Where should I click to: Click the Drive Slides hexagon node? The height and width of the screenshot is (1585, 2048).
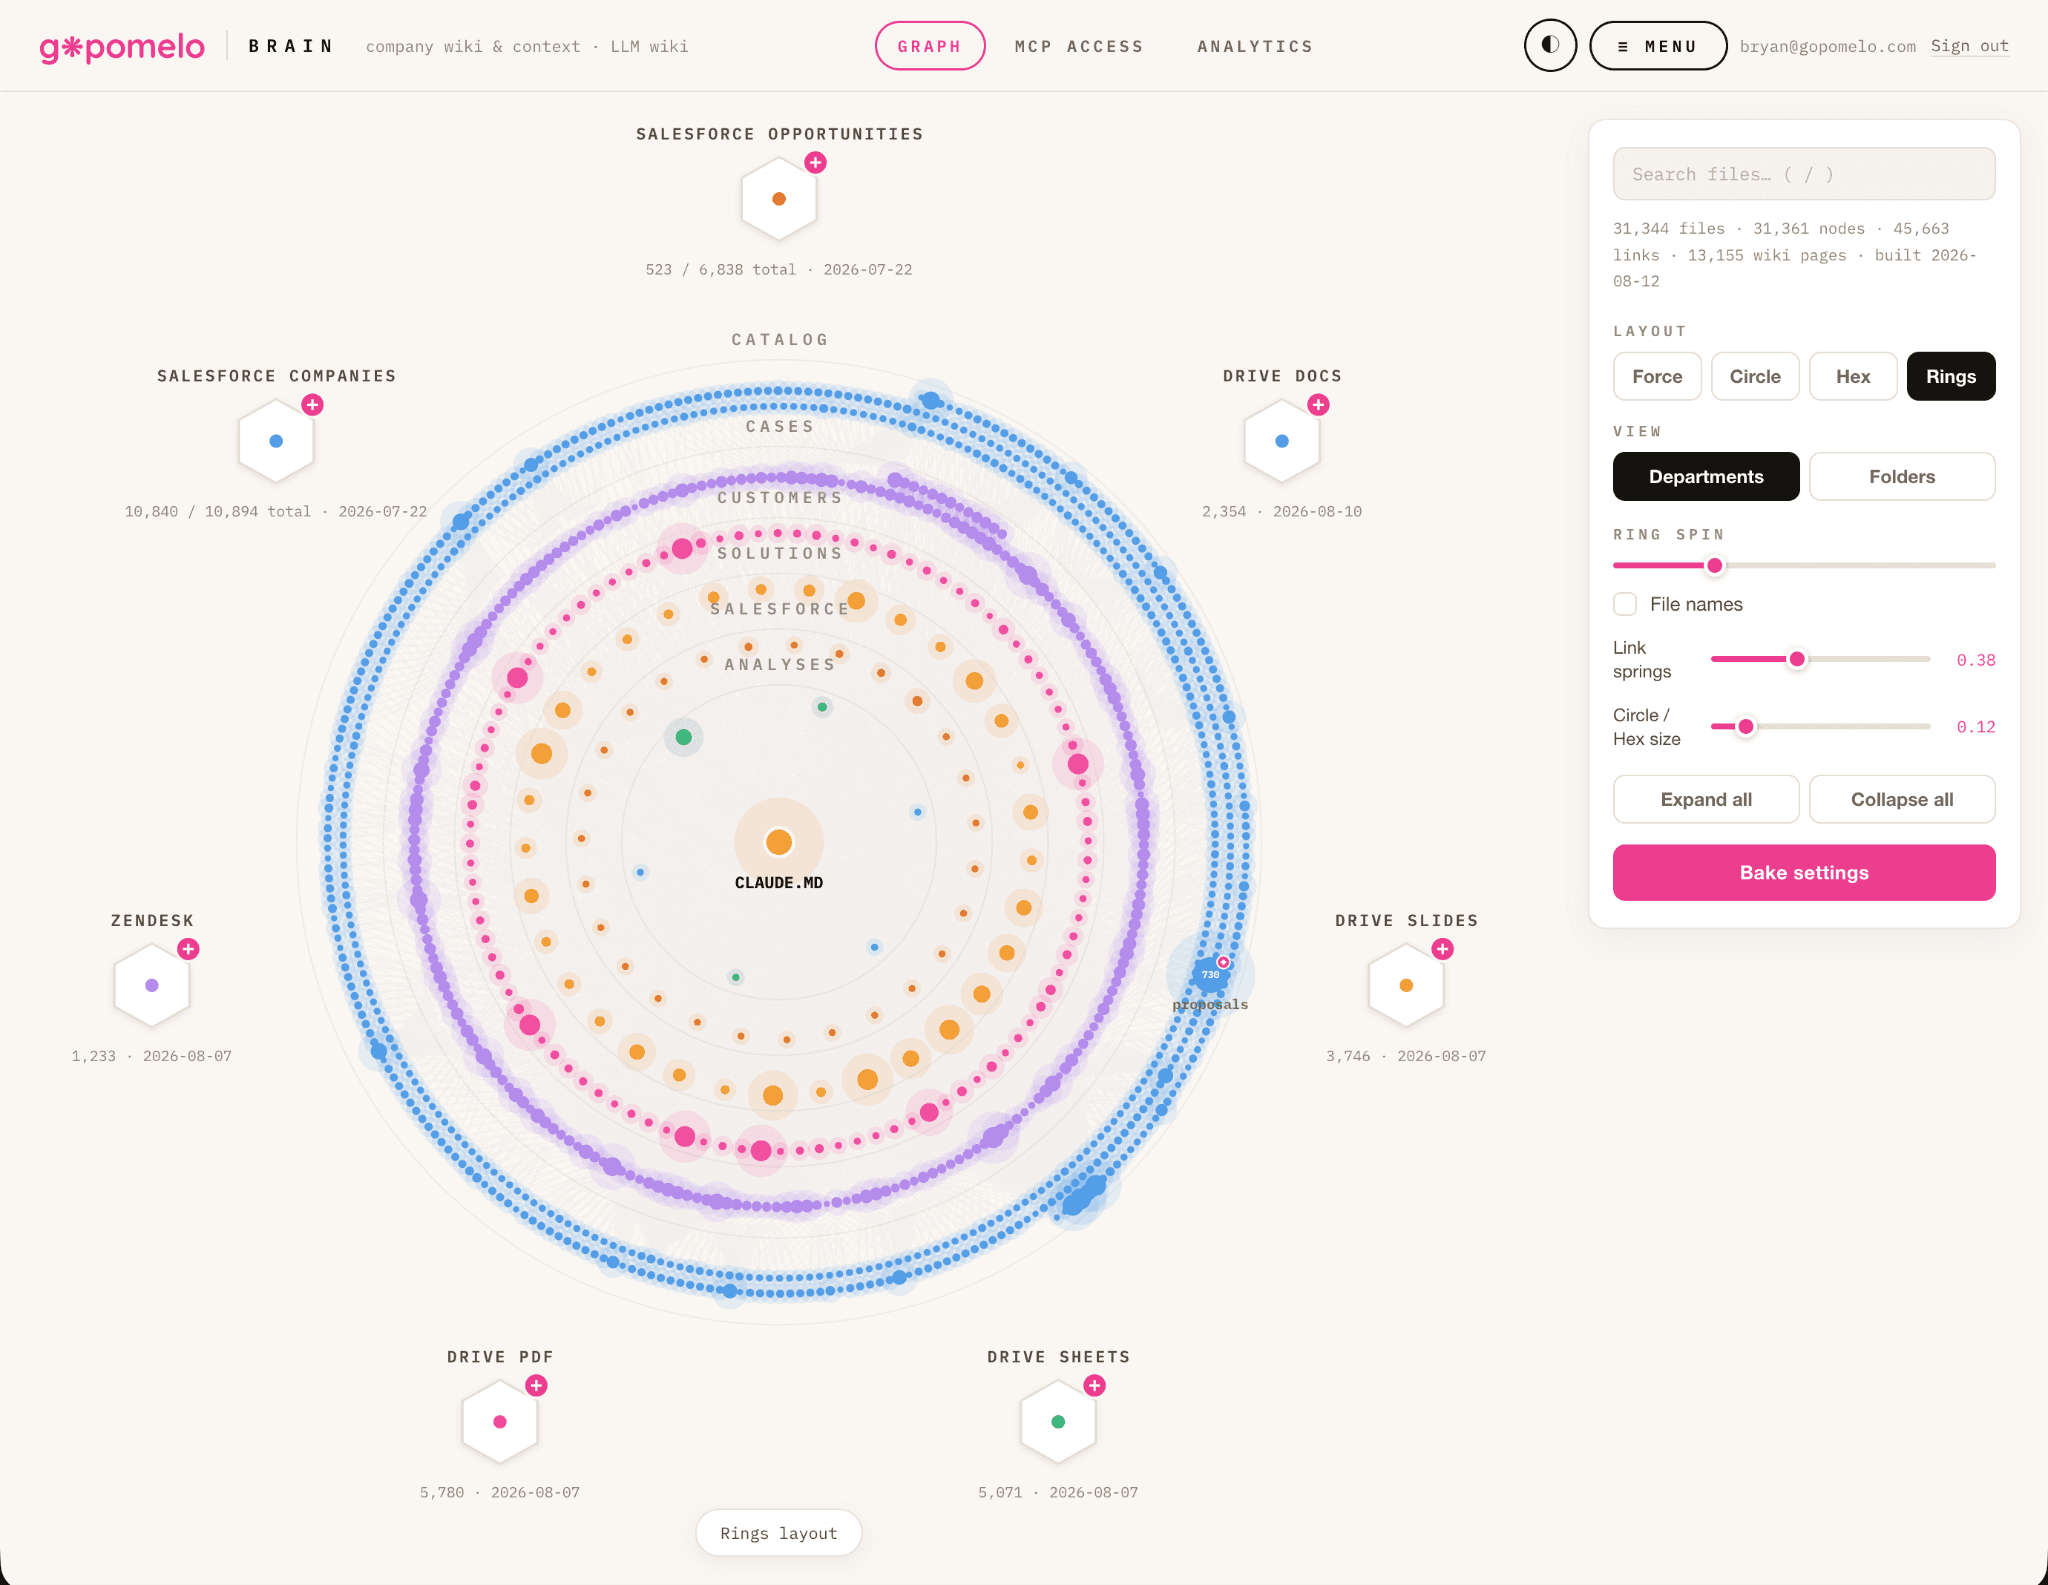click(x=1406, y=985)
